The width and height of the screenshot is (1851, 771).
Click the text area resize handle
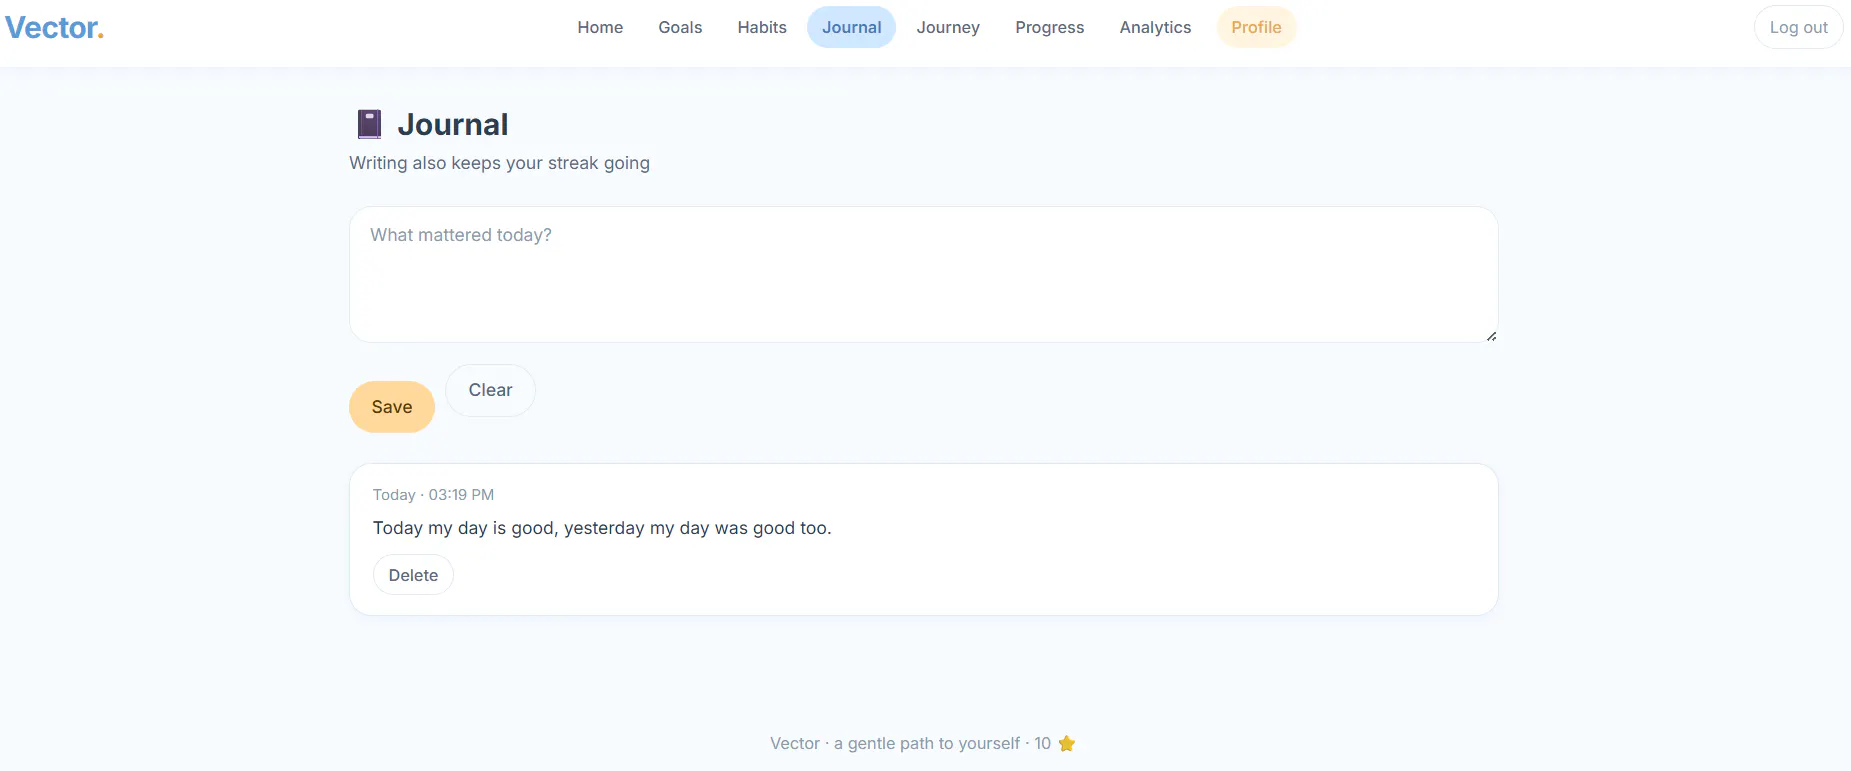click(x=1491, y=336)
